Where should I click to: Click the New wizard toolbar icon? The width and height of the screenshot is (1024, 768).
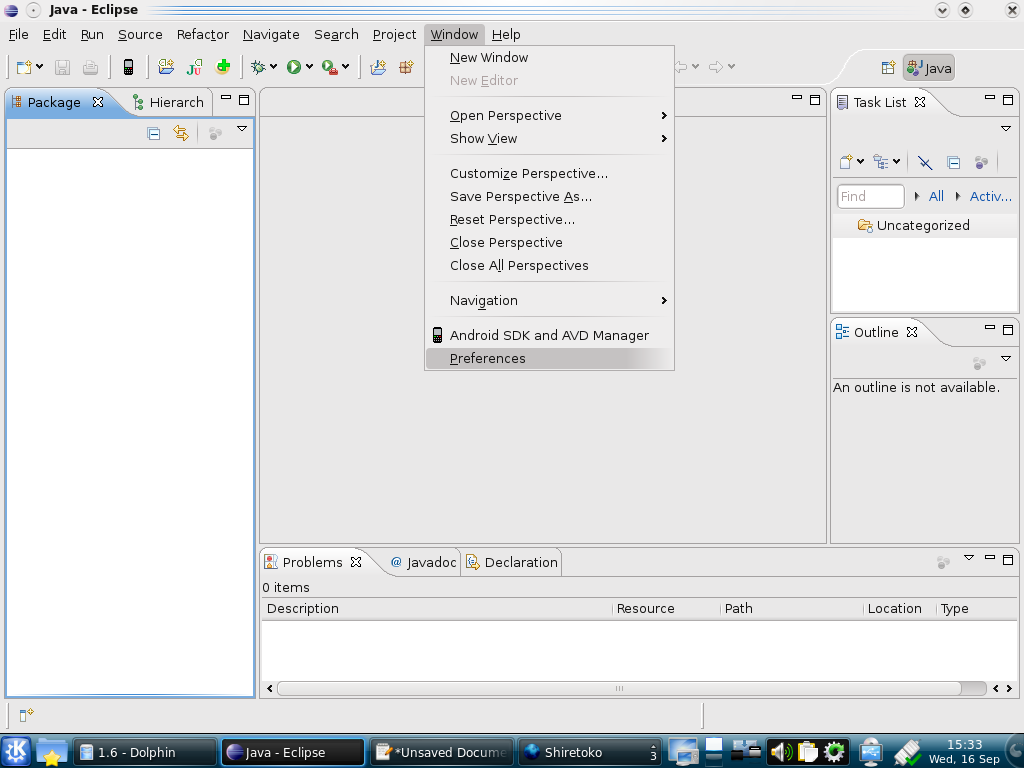pyautogui.click(x=24, y=67)
